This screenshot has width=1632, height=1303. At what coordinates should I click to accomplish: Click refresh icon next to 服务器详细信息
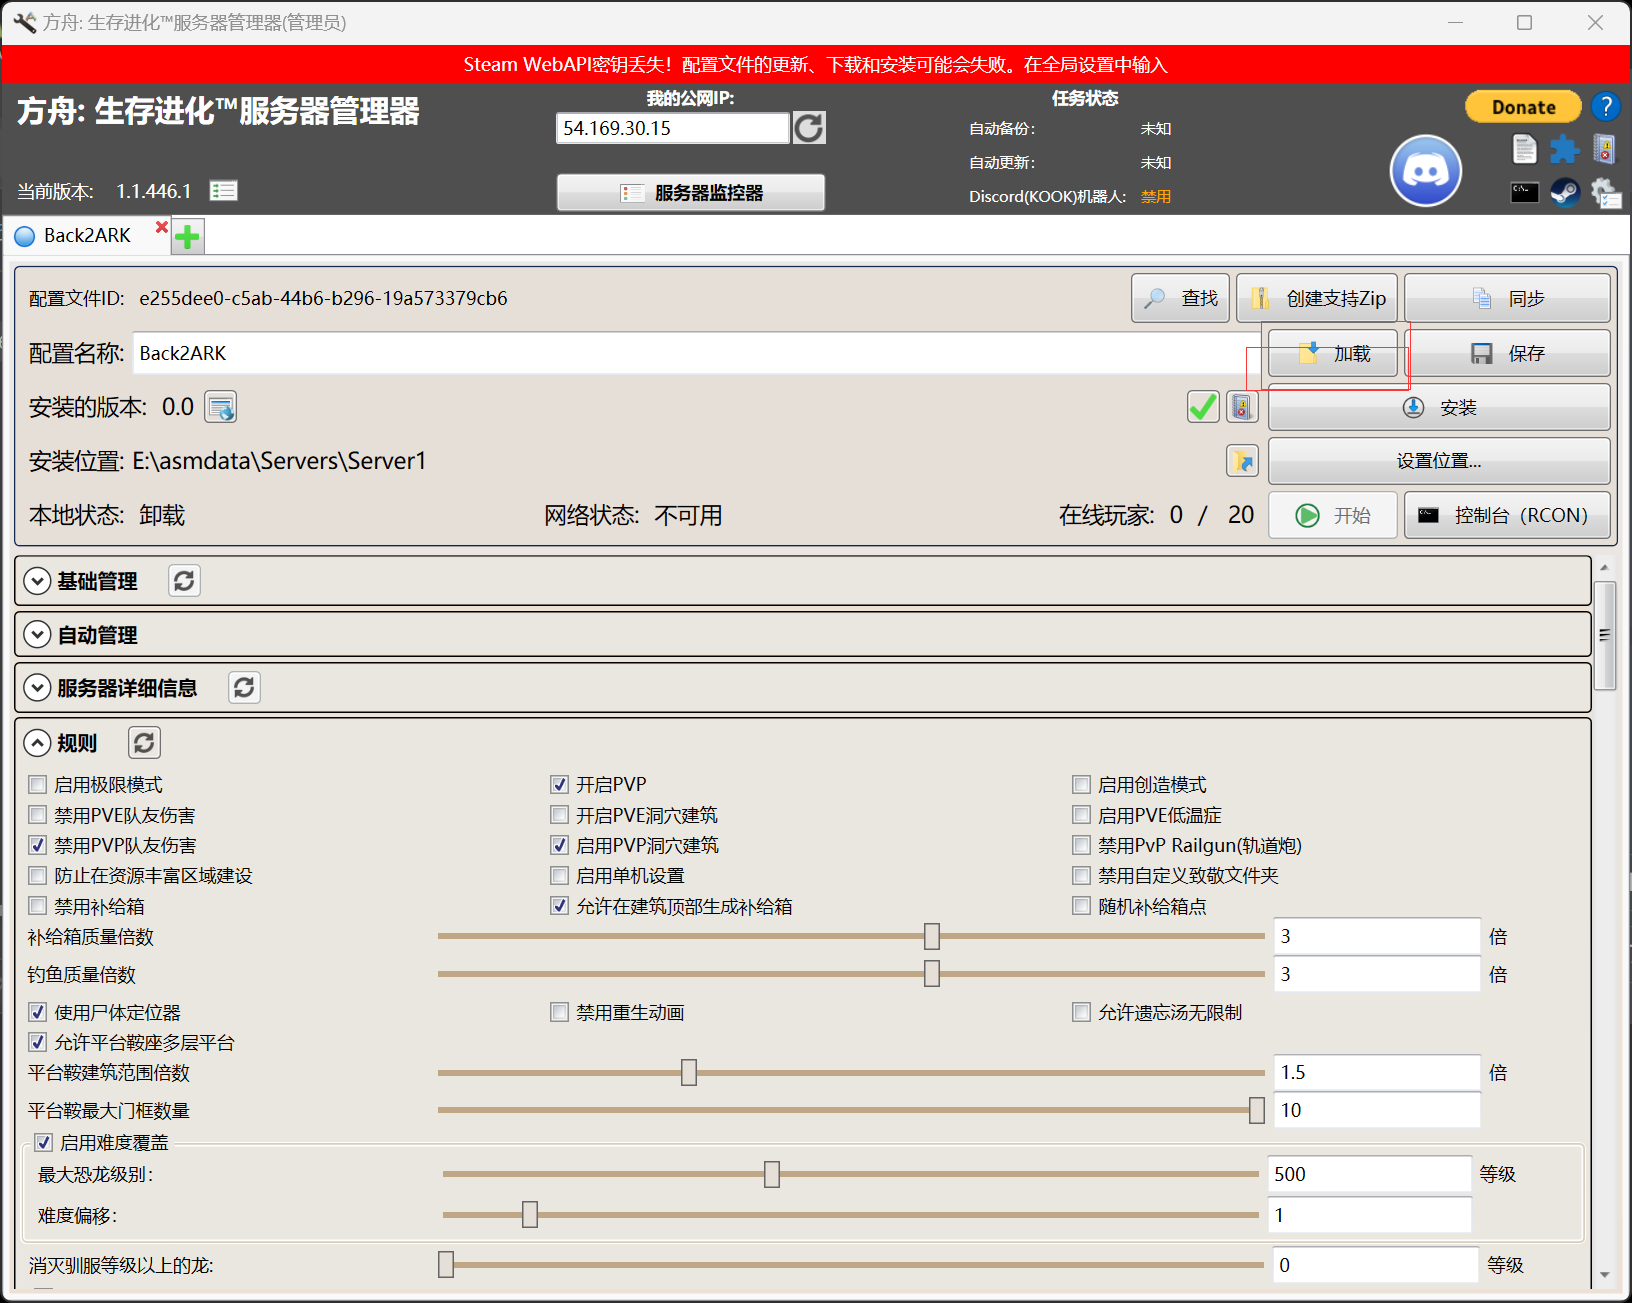(x=244, y=688)
